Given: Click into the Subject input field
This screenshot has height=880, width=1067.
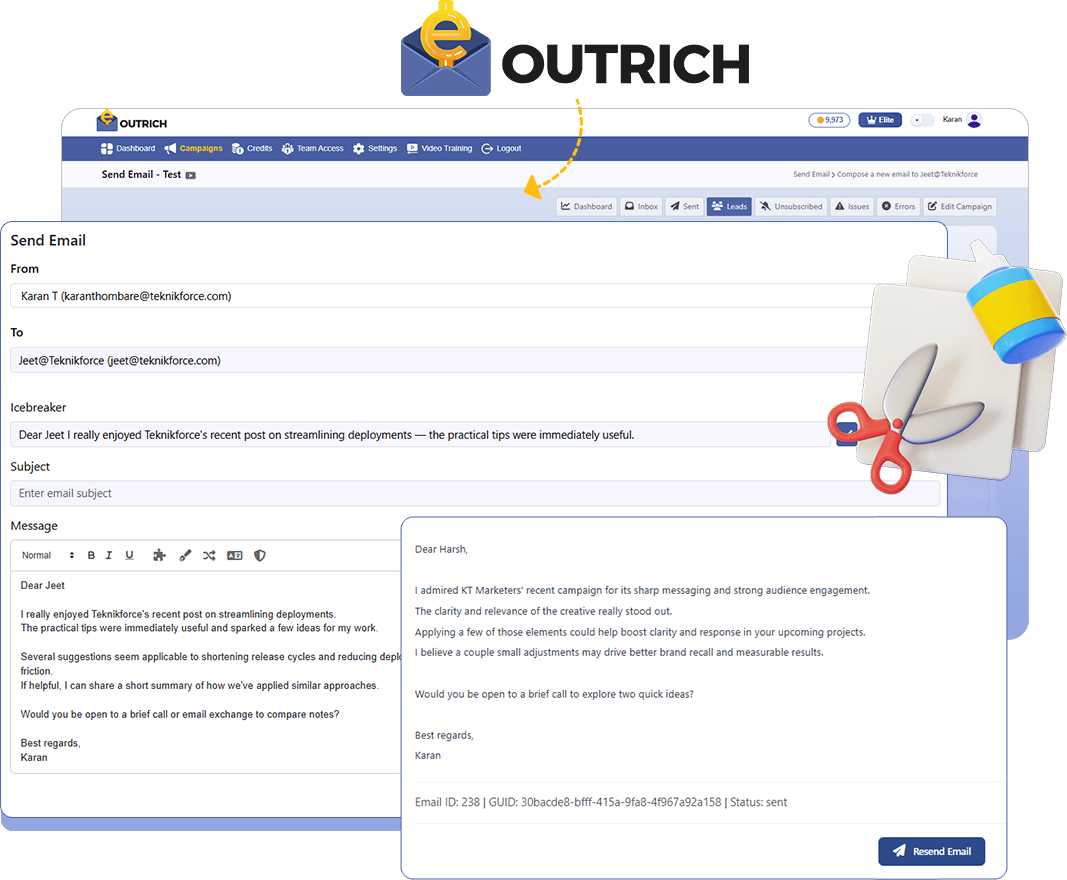Looking at the screenshot, I should (x=474, y=494).
